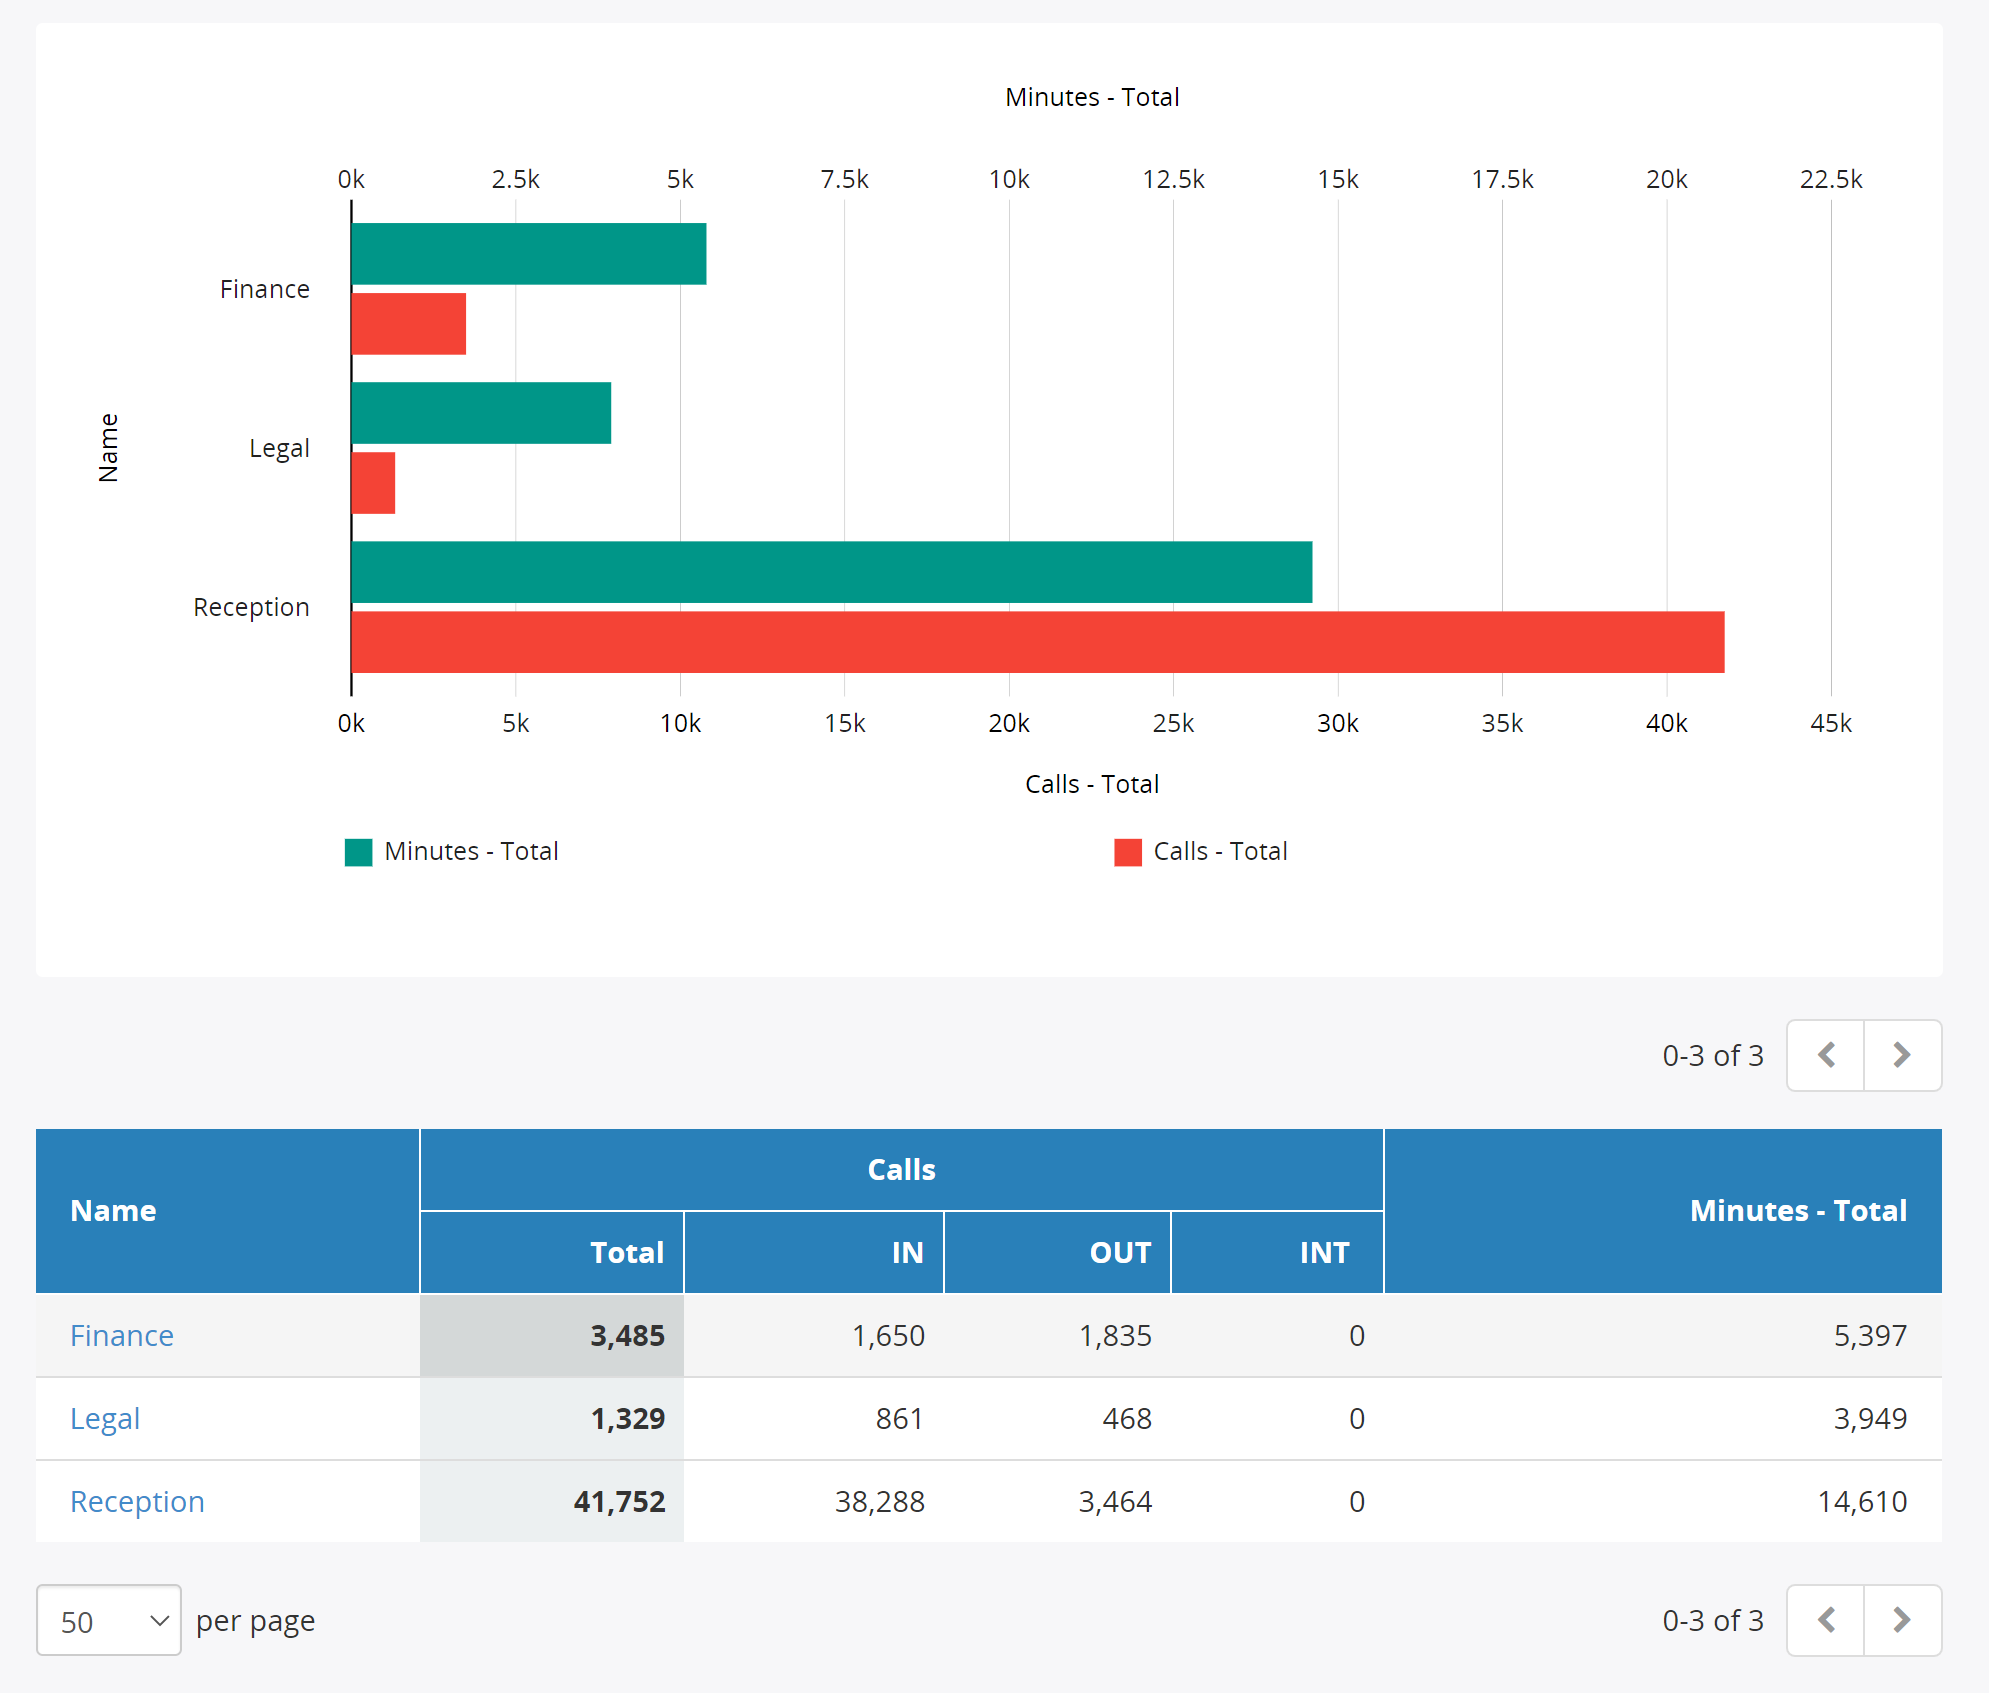Click Finance minutes value 5,397

(x=1870, y=1335)
